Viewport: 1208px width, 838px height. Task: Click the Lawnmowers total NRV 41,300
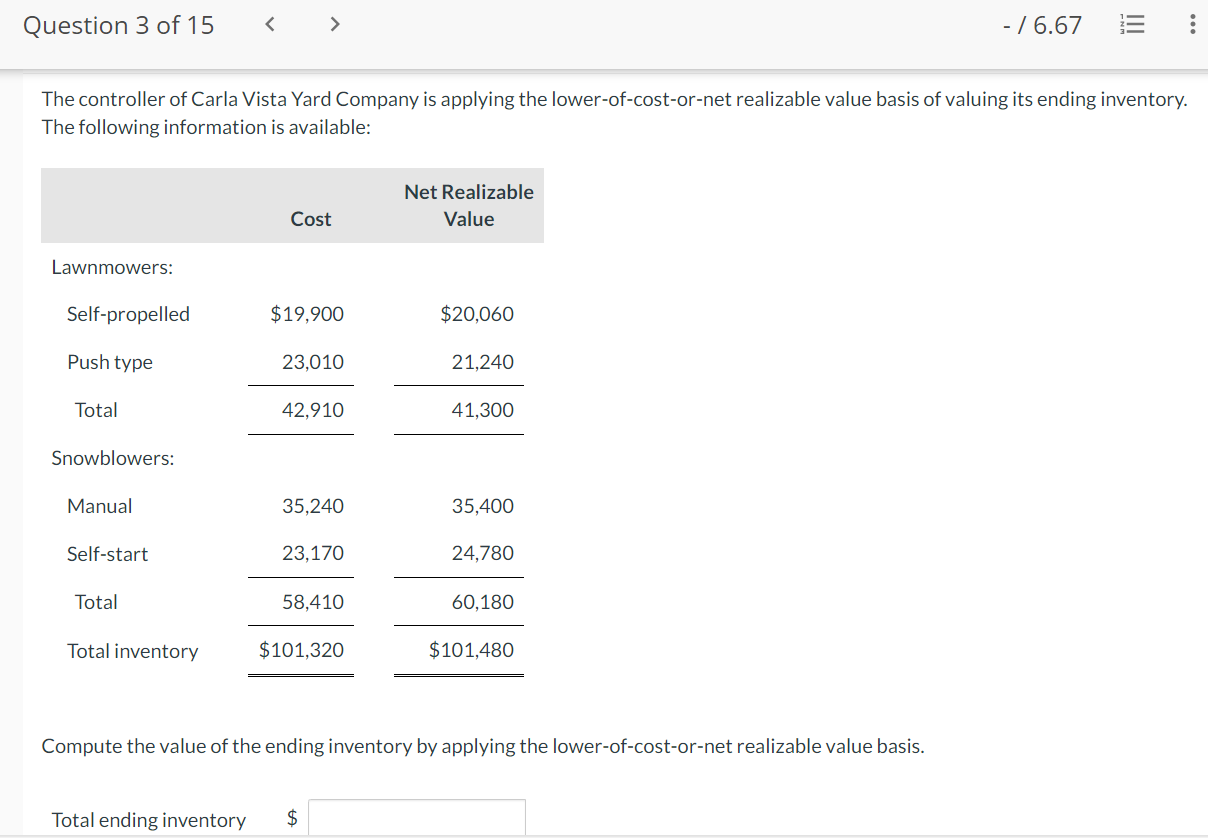(x=483, y=410)
